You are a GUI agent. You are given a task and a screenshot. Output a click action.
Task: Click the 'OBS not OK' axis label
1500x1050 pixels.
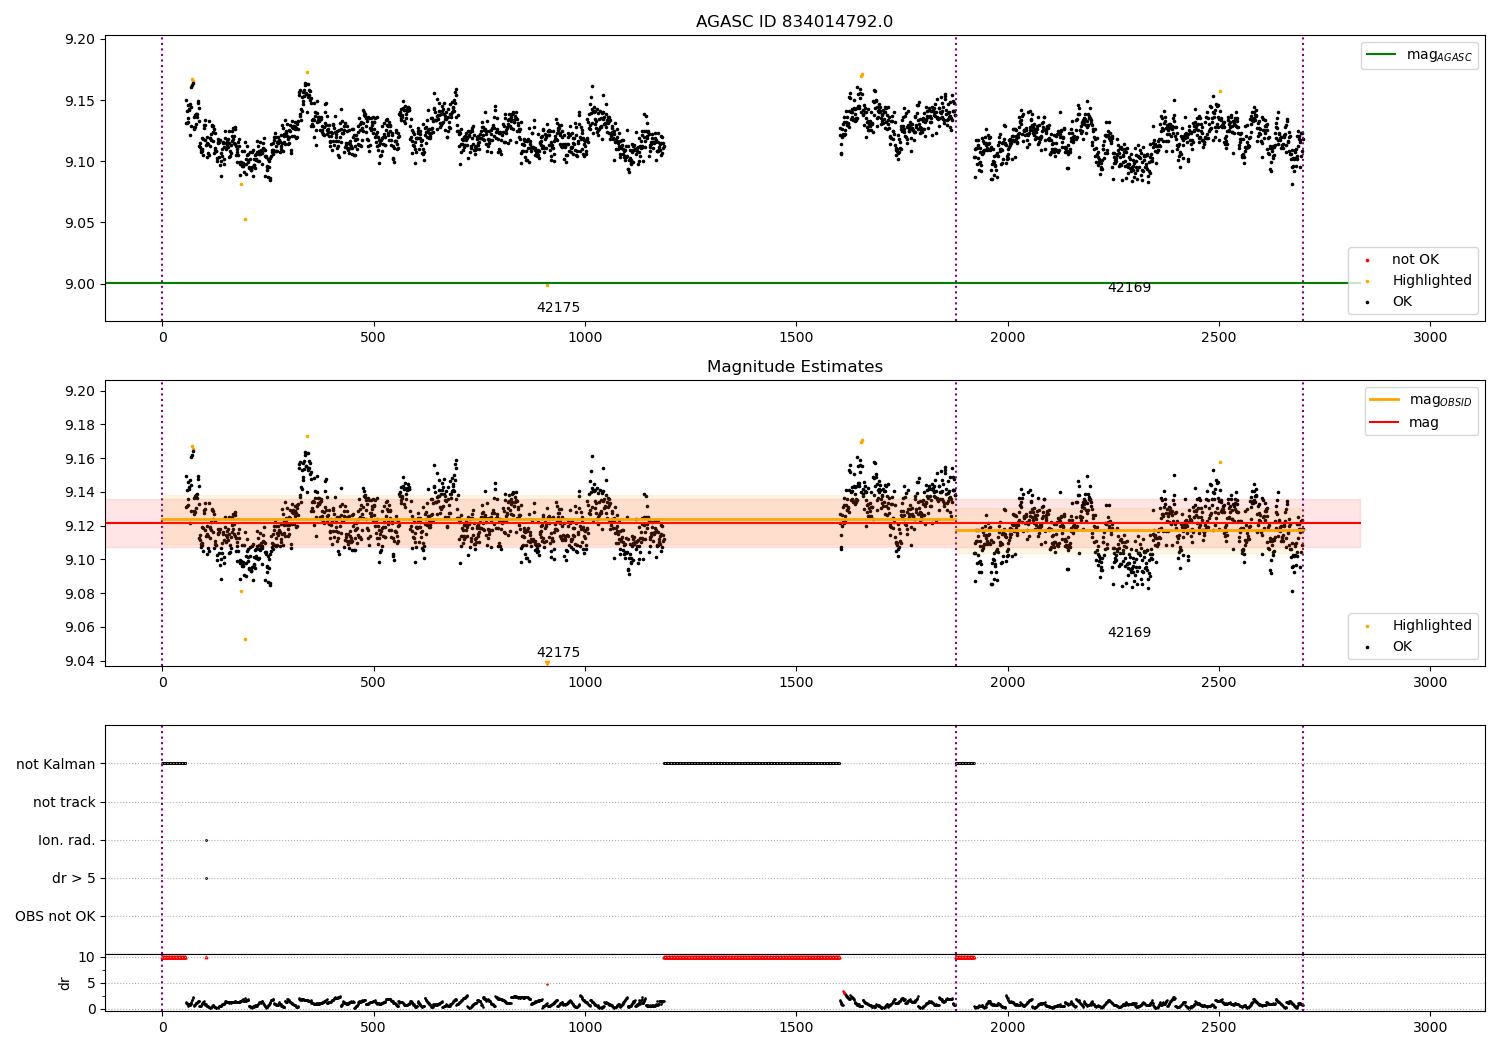click(55, 916)
